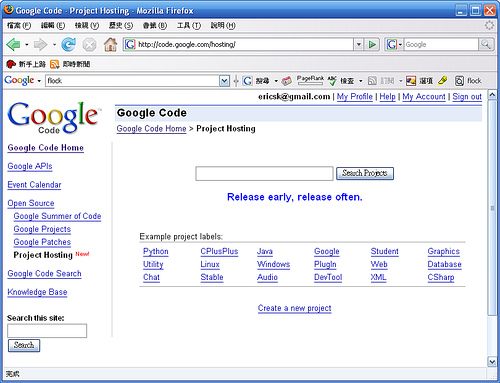Click the Python project label
The height and width of the screenshot is (383, 500).
156,251
